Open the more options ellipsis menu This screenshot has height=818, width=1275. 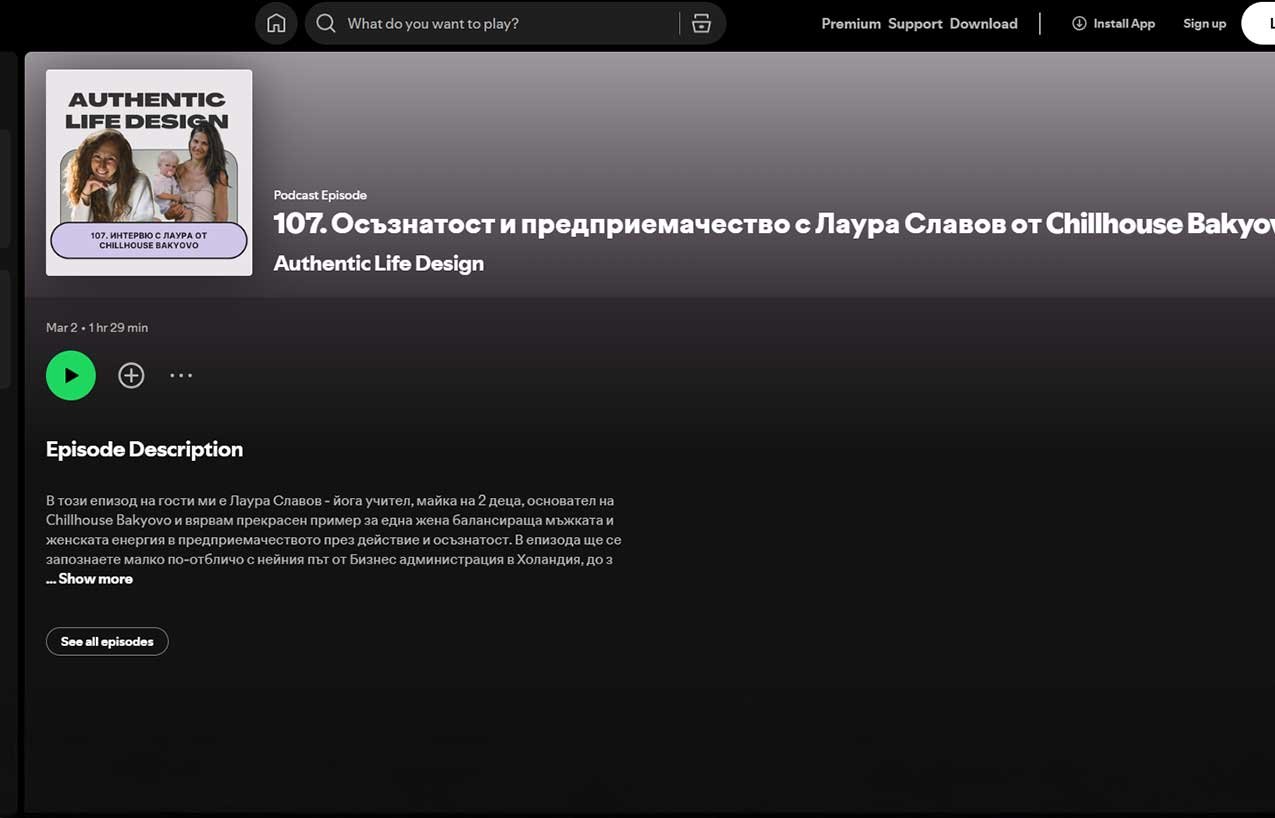pos(181,374)
